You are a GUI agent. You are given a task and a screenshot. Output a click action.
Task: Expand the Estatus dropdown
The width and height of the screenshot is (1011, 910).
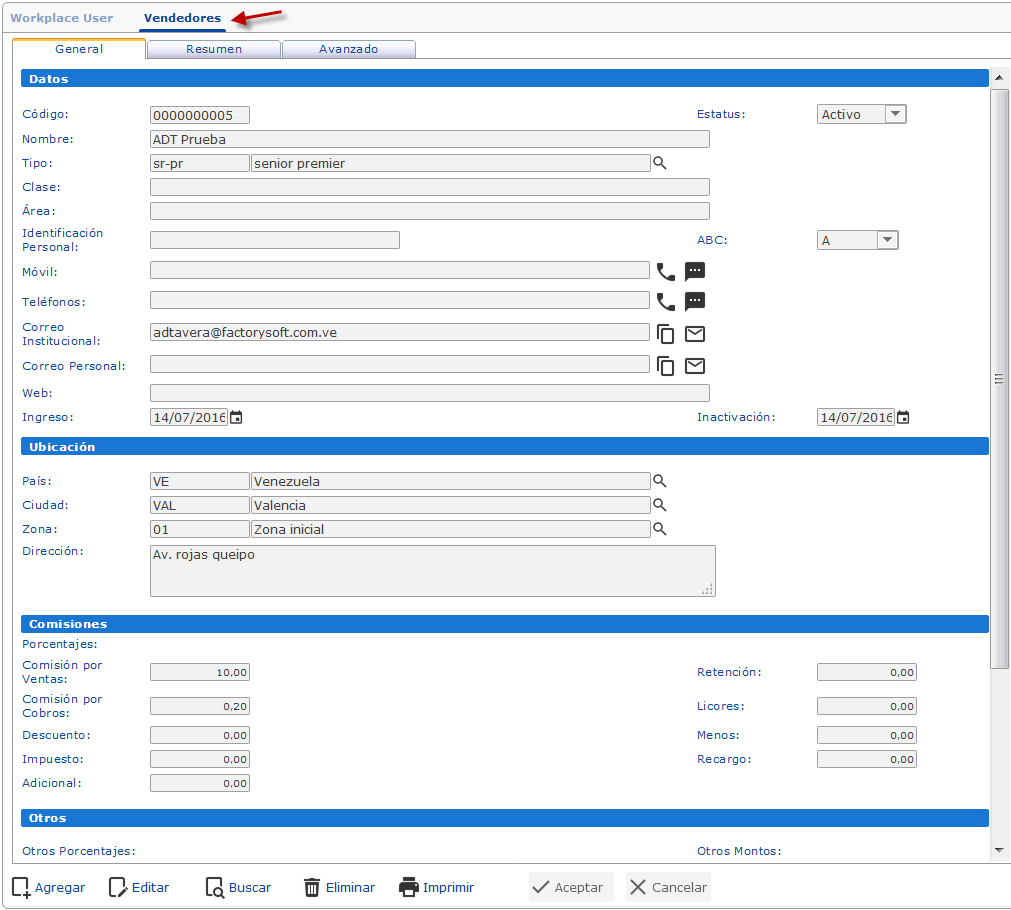tap(896, 114)
